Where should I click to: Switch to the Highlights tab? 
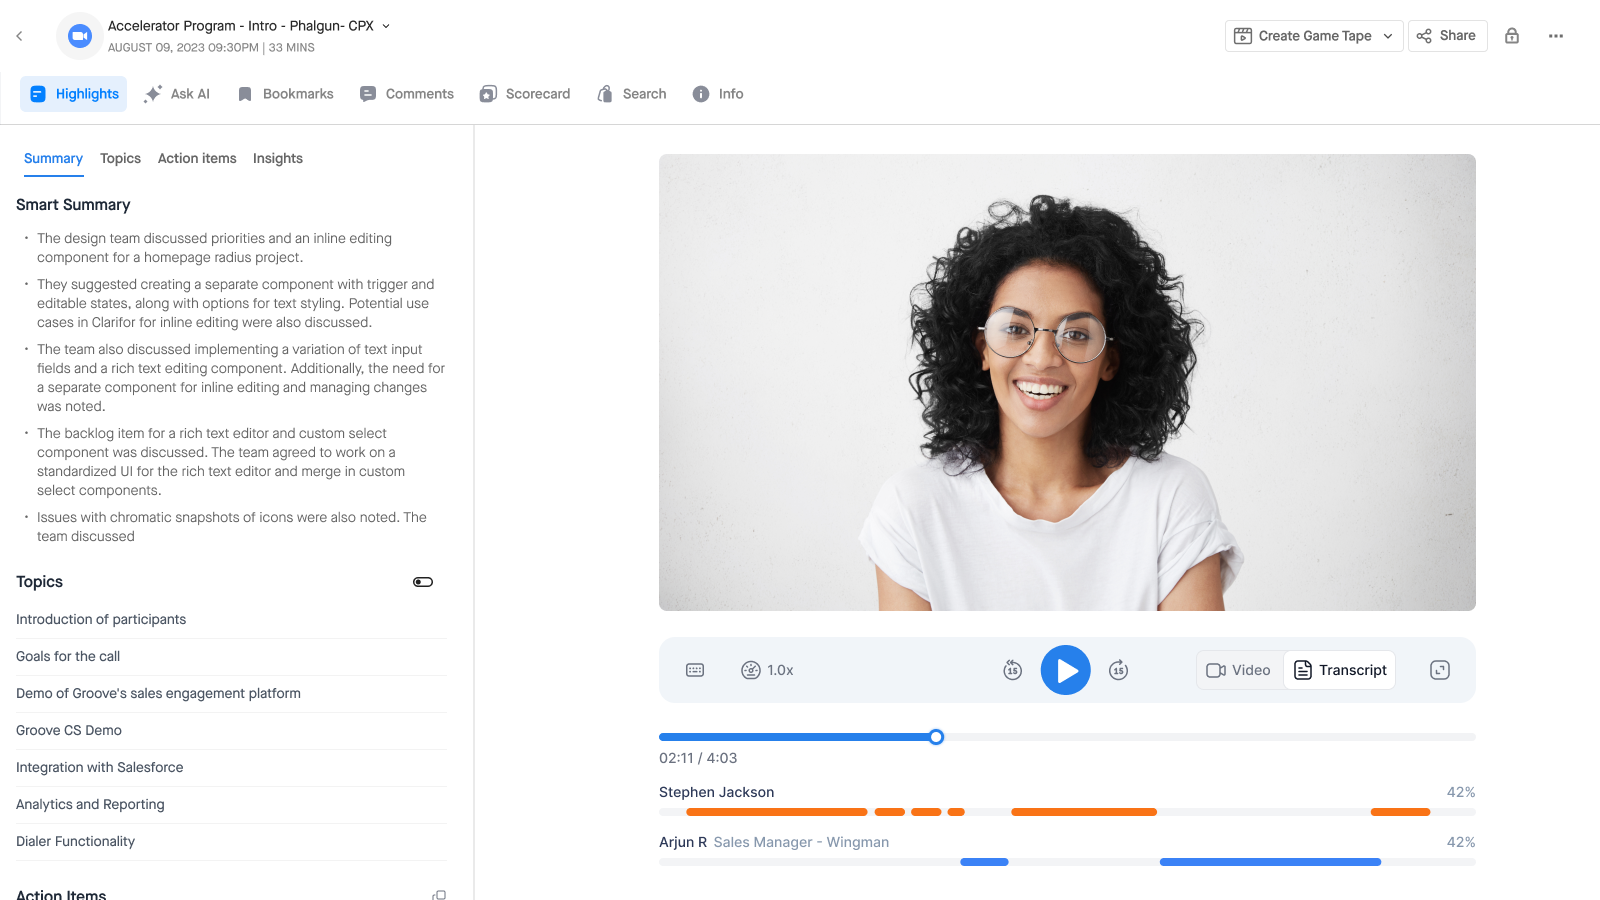74,94
